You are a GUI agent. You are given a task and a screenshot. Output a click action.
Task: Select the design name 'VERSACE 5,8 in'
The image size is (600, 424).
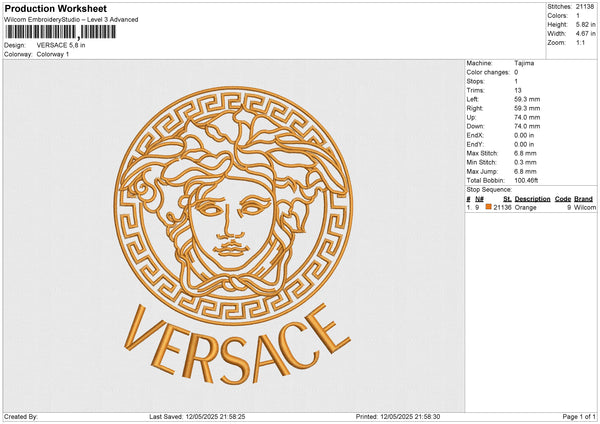[61, 45]
